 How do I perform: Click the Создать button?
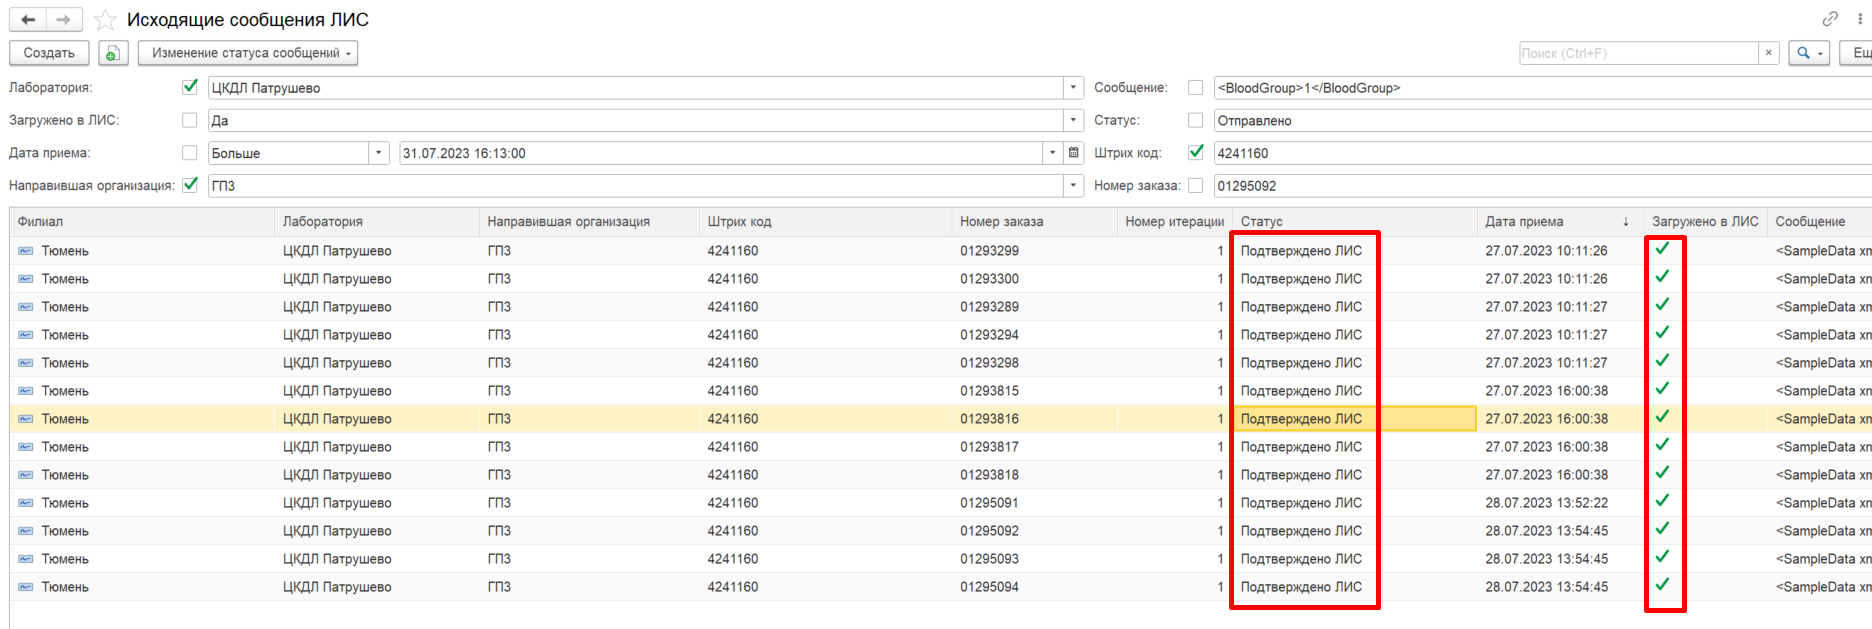tap(49, 53)
